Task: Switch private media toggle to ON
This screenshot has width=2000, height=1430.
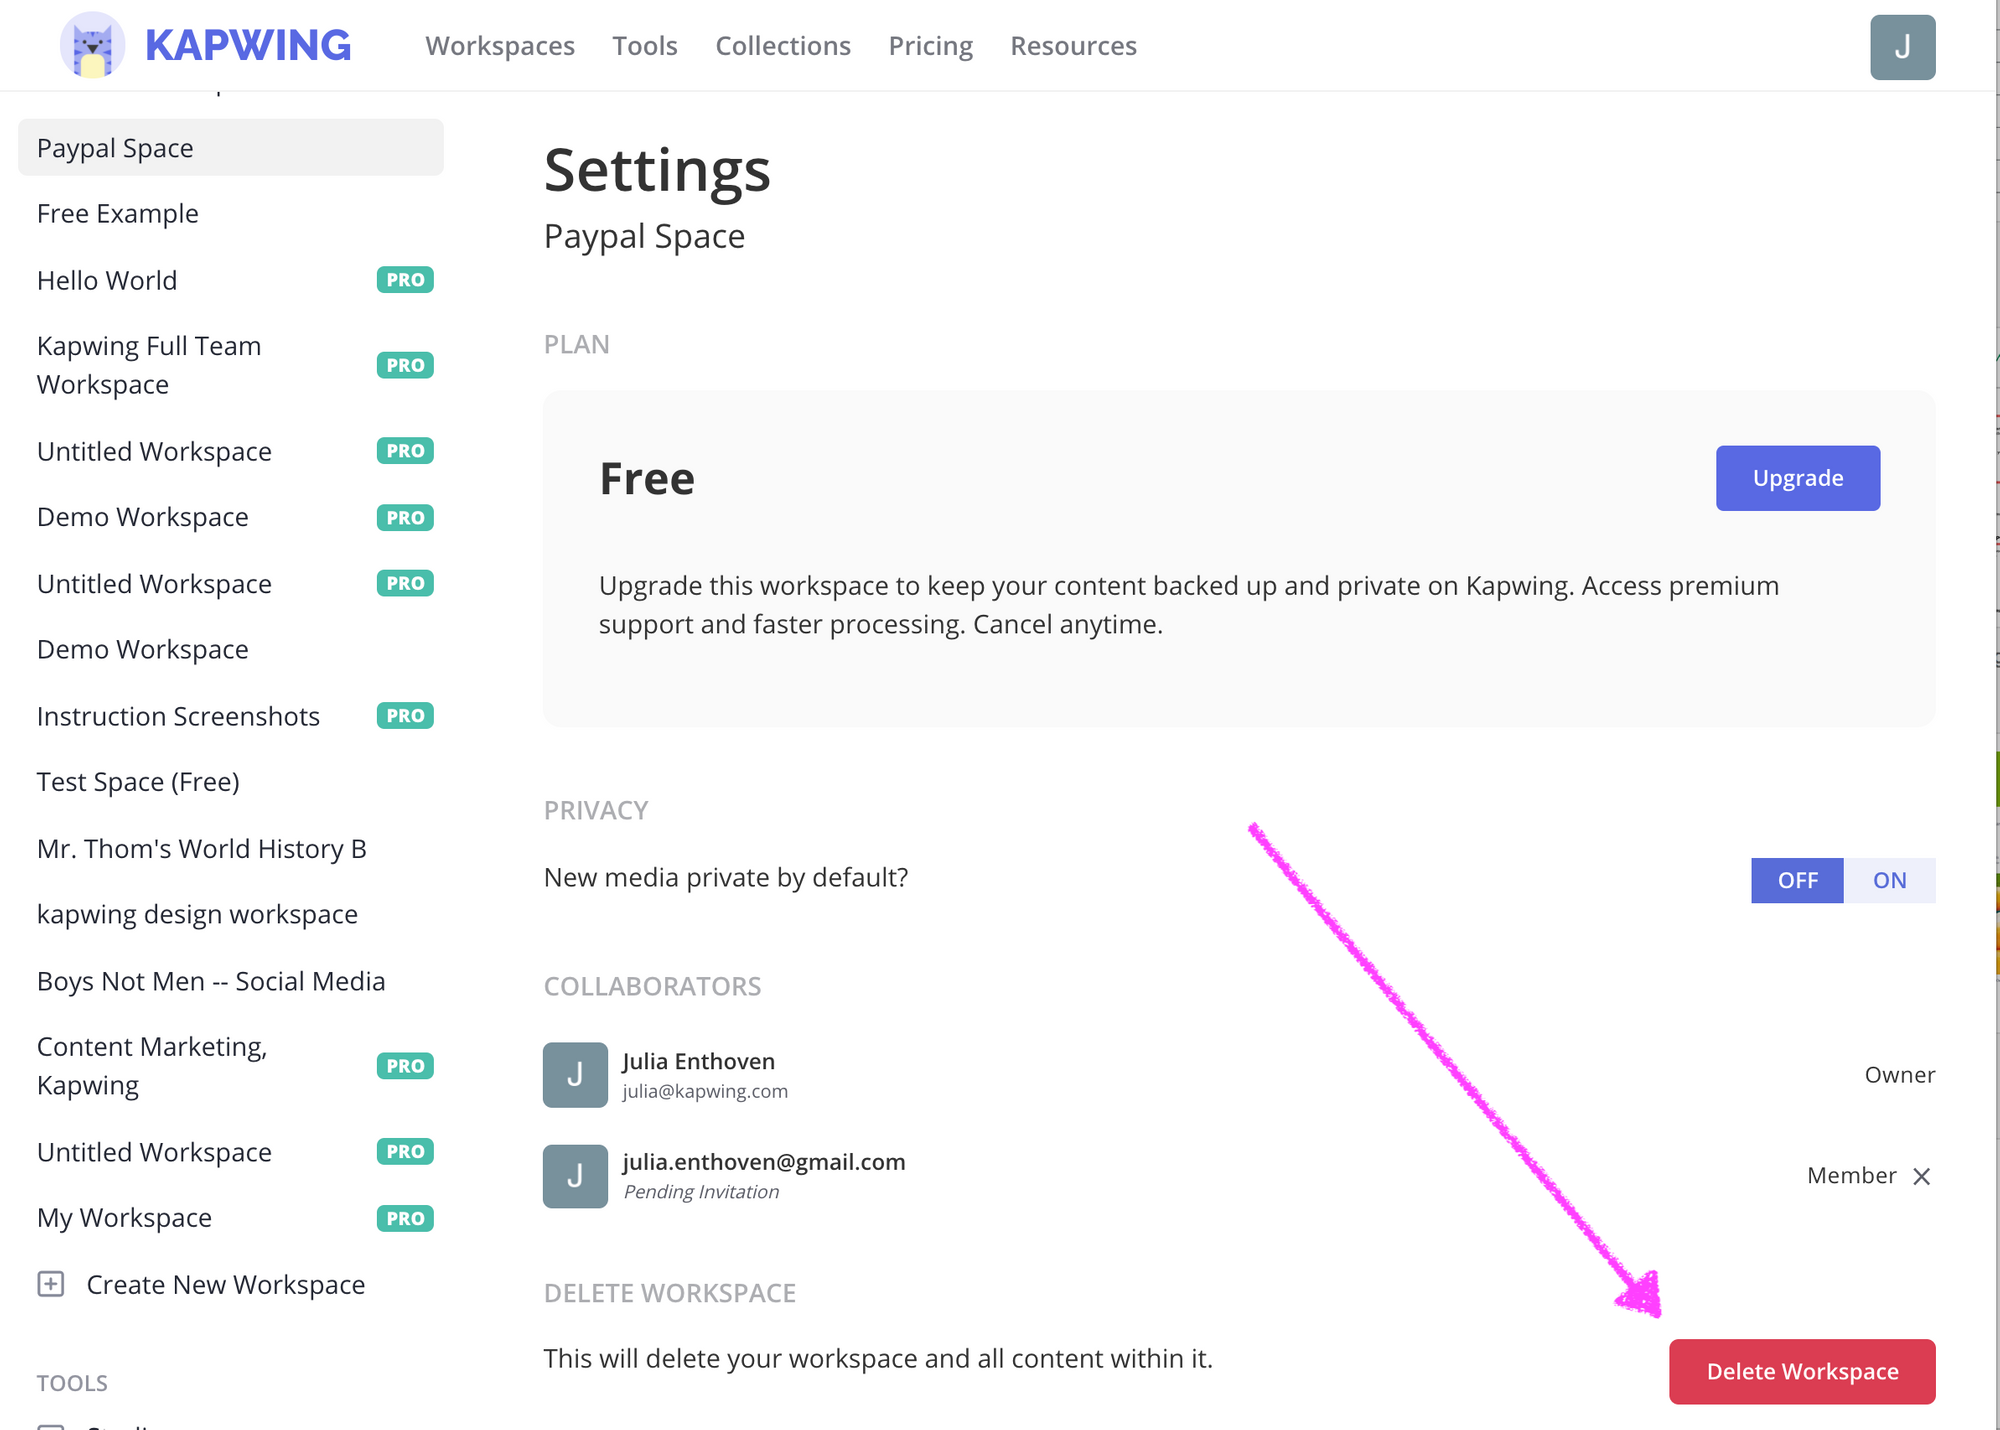Action: point(1889,880)
